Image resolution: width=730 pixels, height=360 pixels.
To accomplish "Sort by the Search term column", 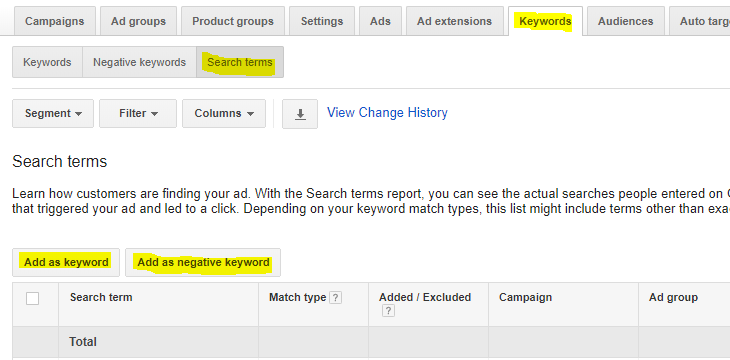I will point(101,297).
